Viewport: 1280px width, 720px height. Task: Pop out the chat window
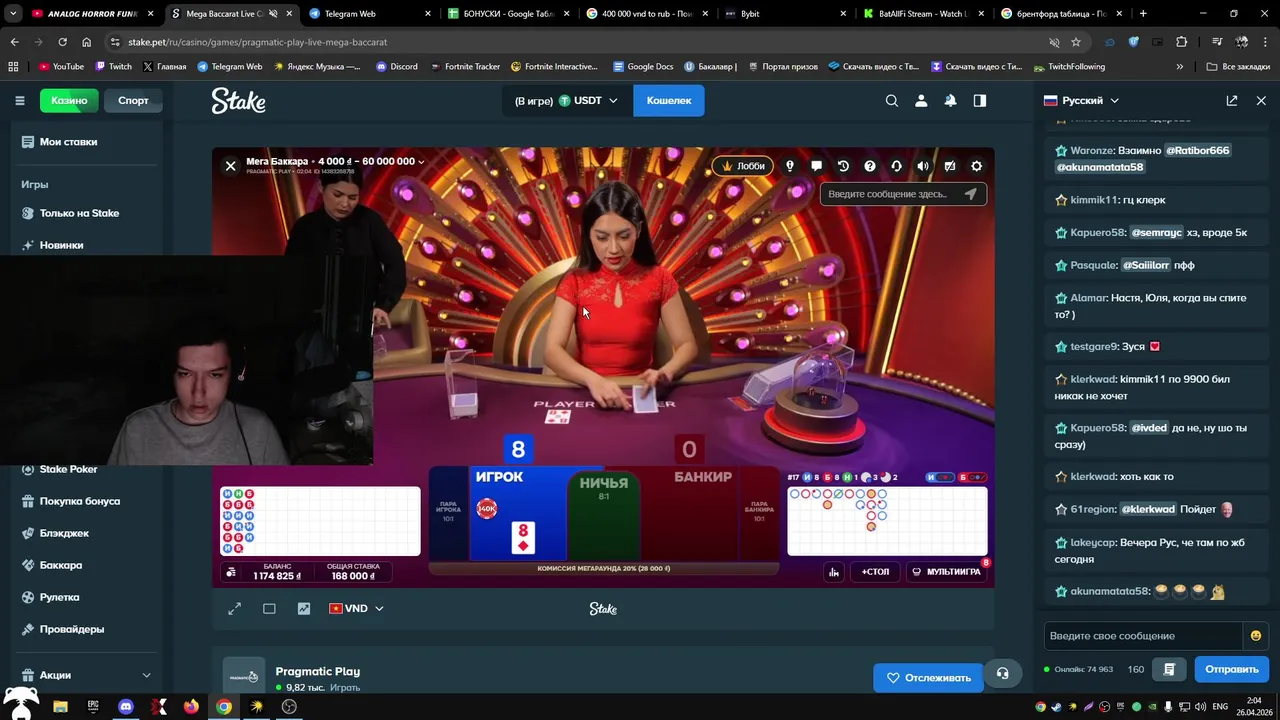pyautogui.click(x=1232, y=100)
